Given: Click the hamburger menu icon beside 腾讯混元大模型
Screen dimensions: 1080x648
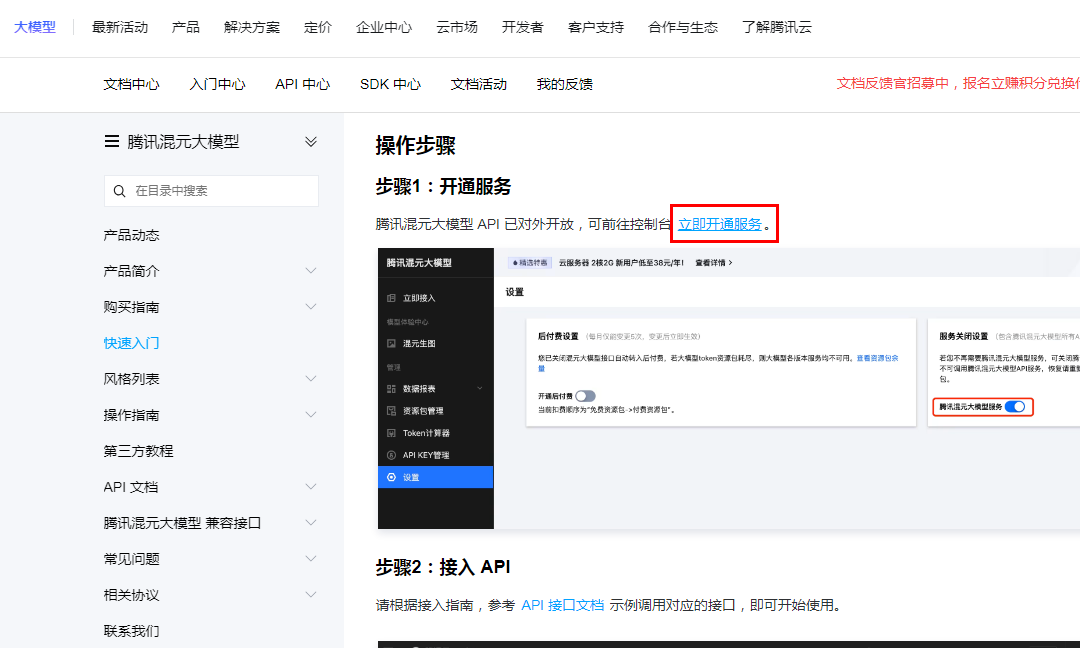Looking at the screenshot, I should (x=111, y=141).
